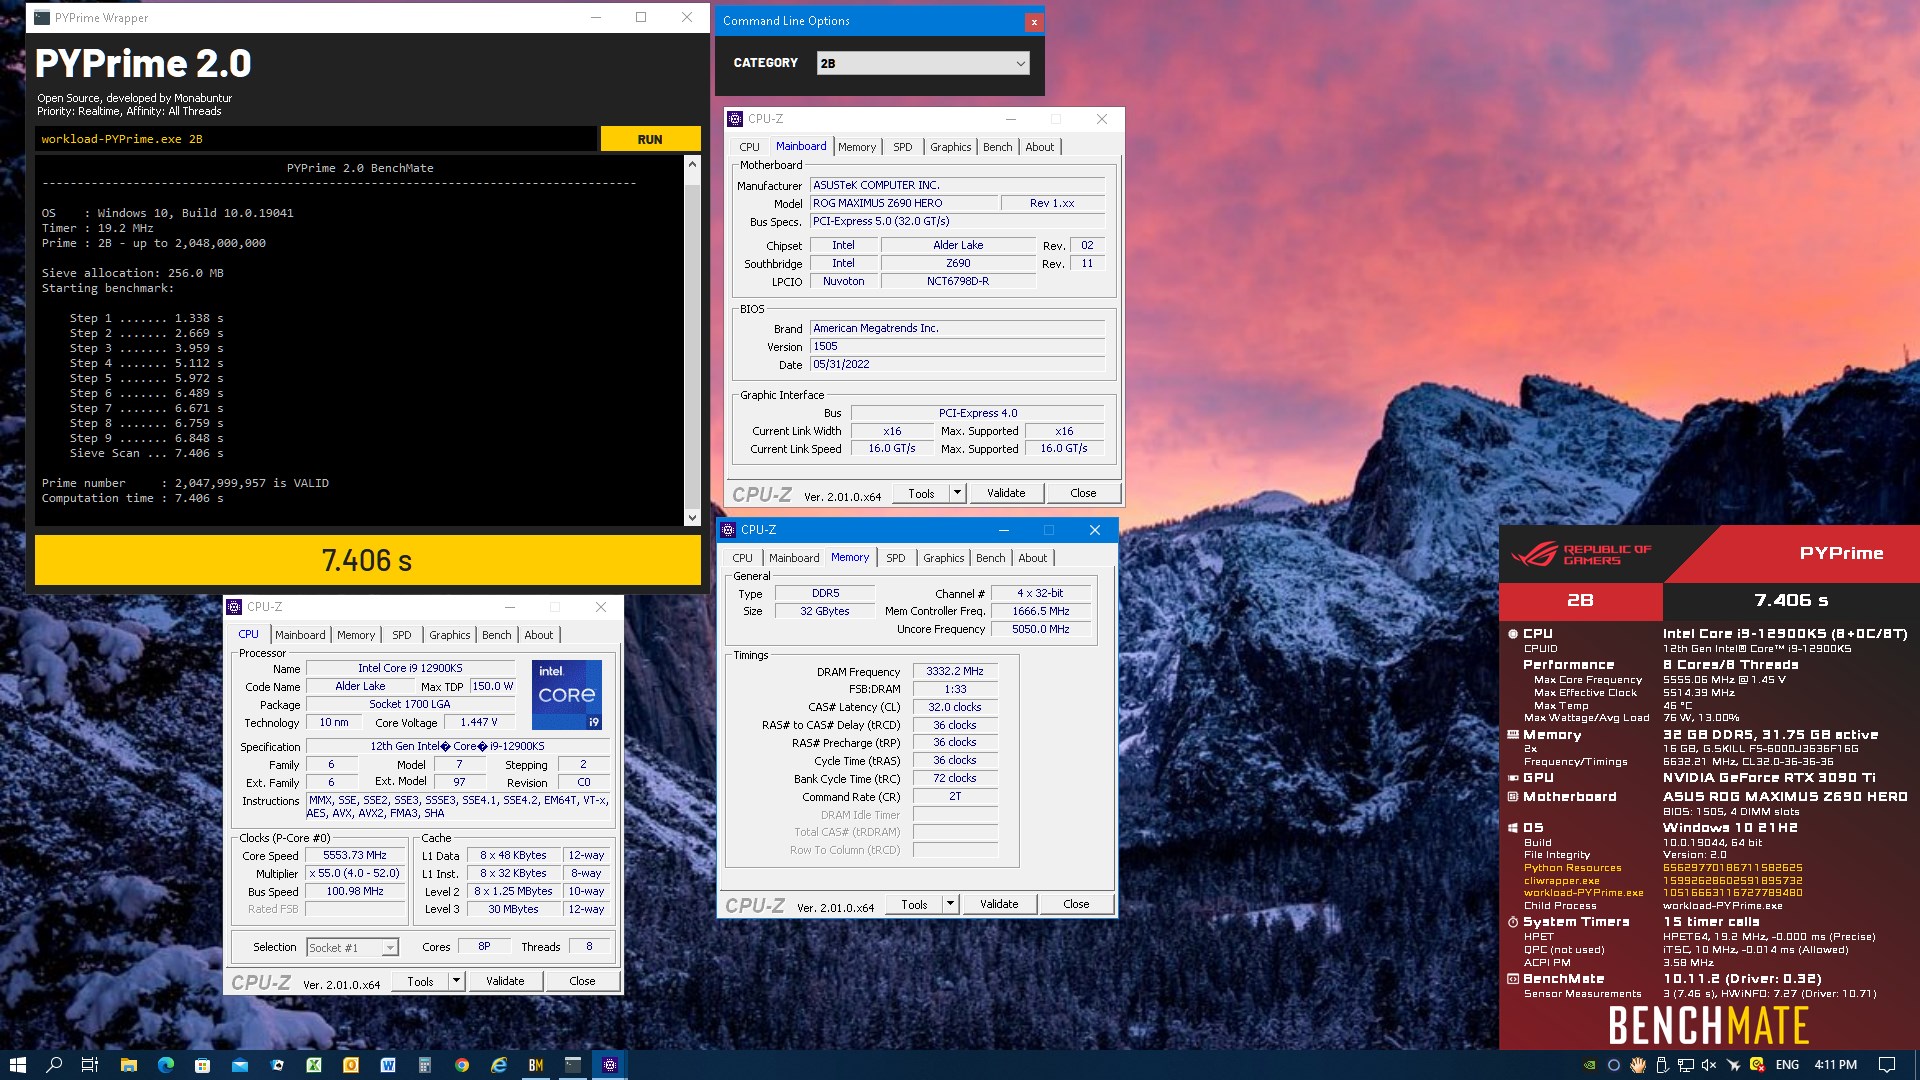The width and height of the screenshot is (1920, 1080).
Task: Click the Core Speed 5553.73 MHz value
Action: pos(354,855)
